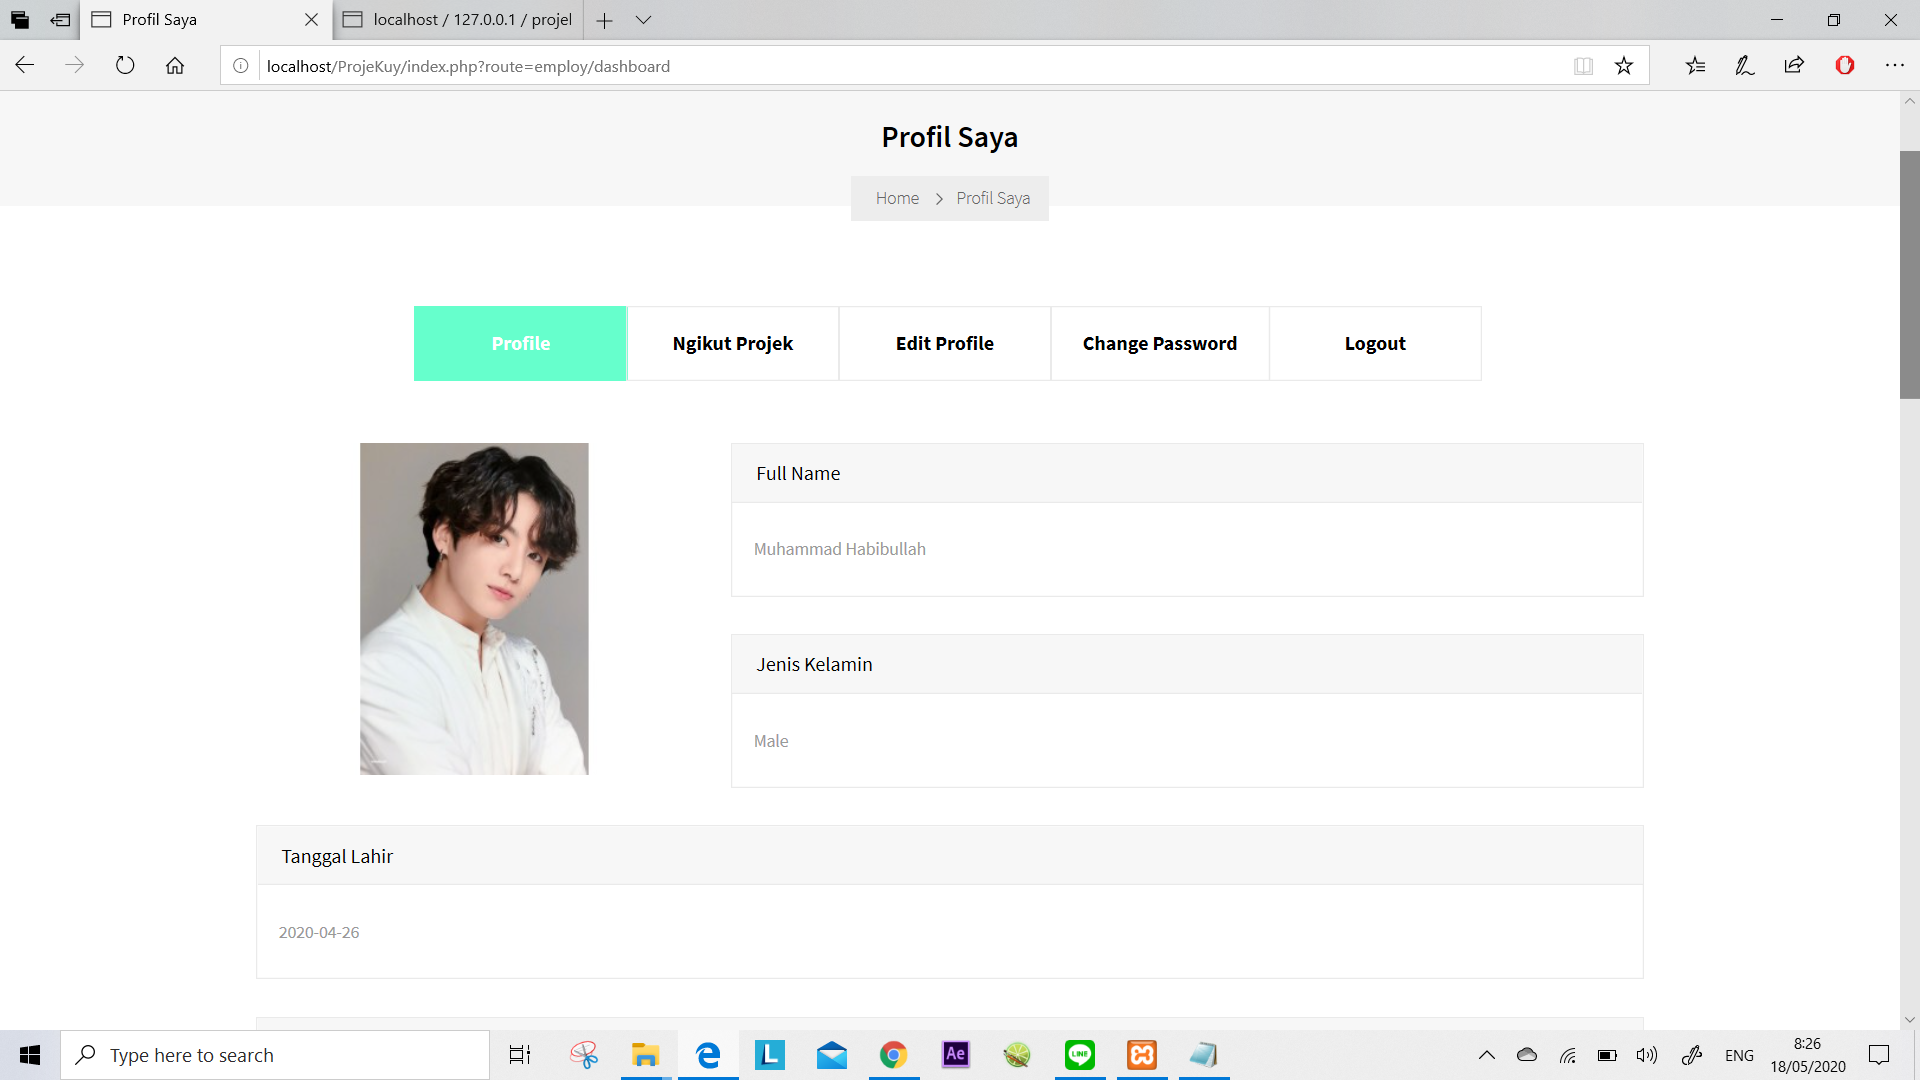Click the taskbar search box
This screenshot has width=1920, height=1080.
[275, 1055]
